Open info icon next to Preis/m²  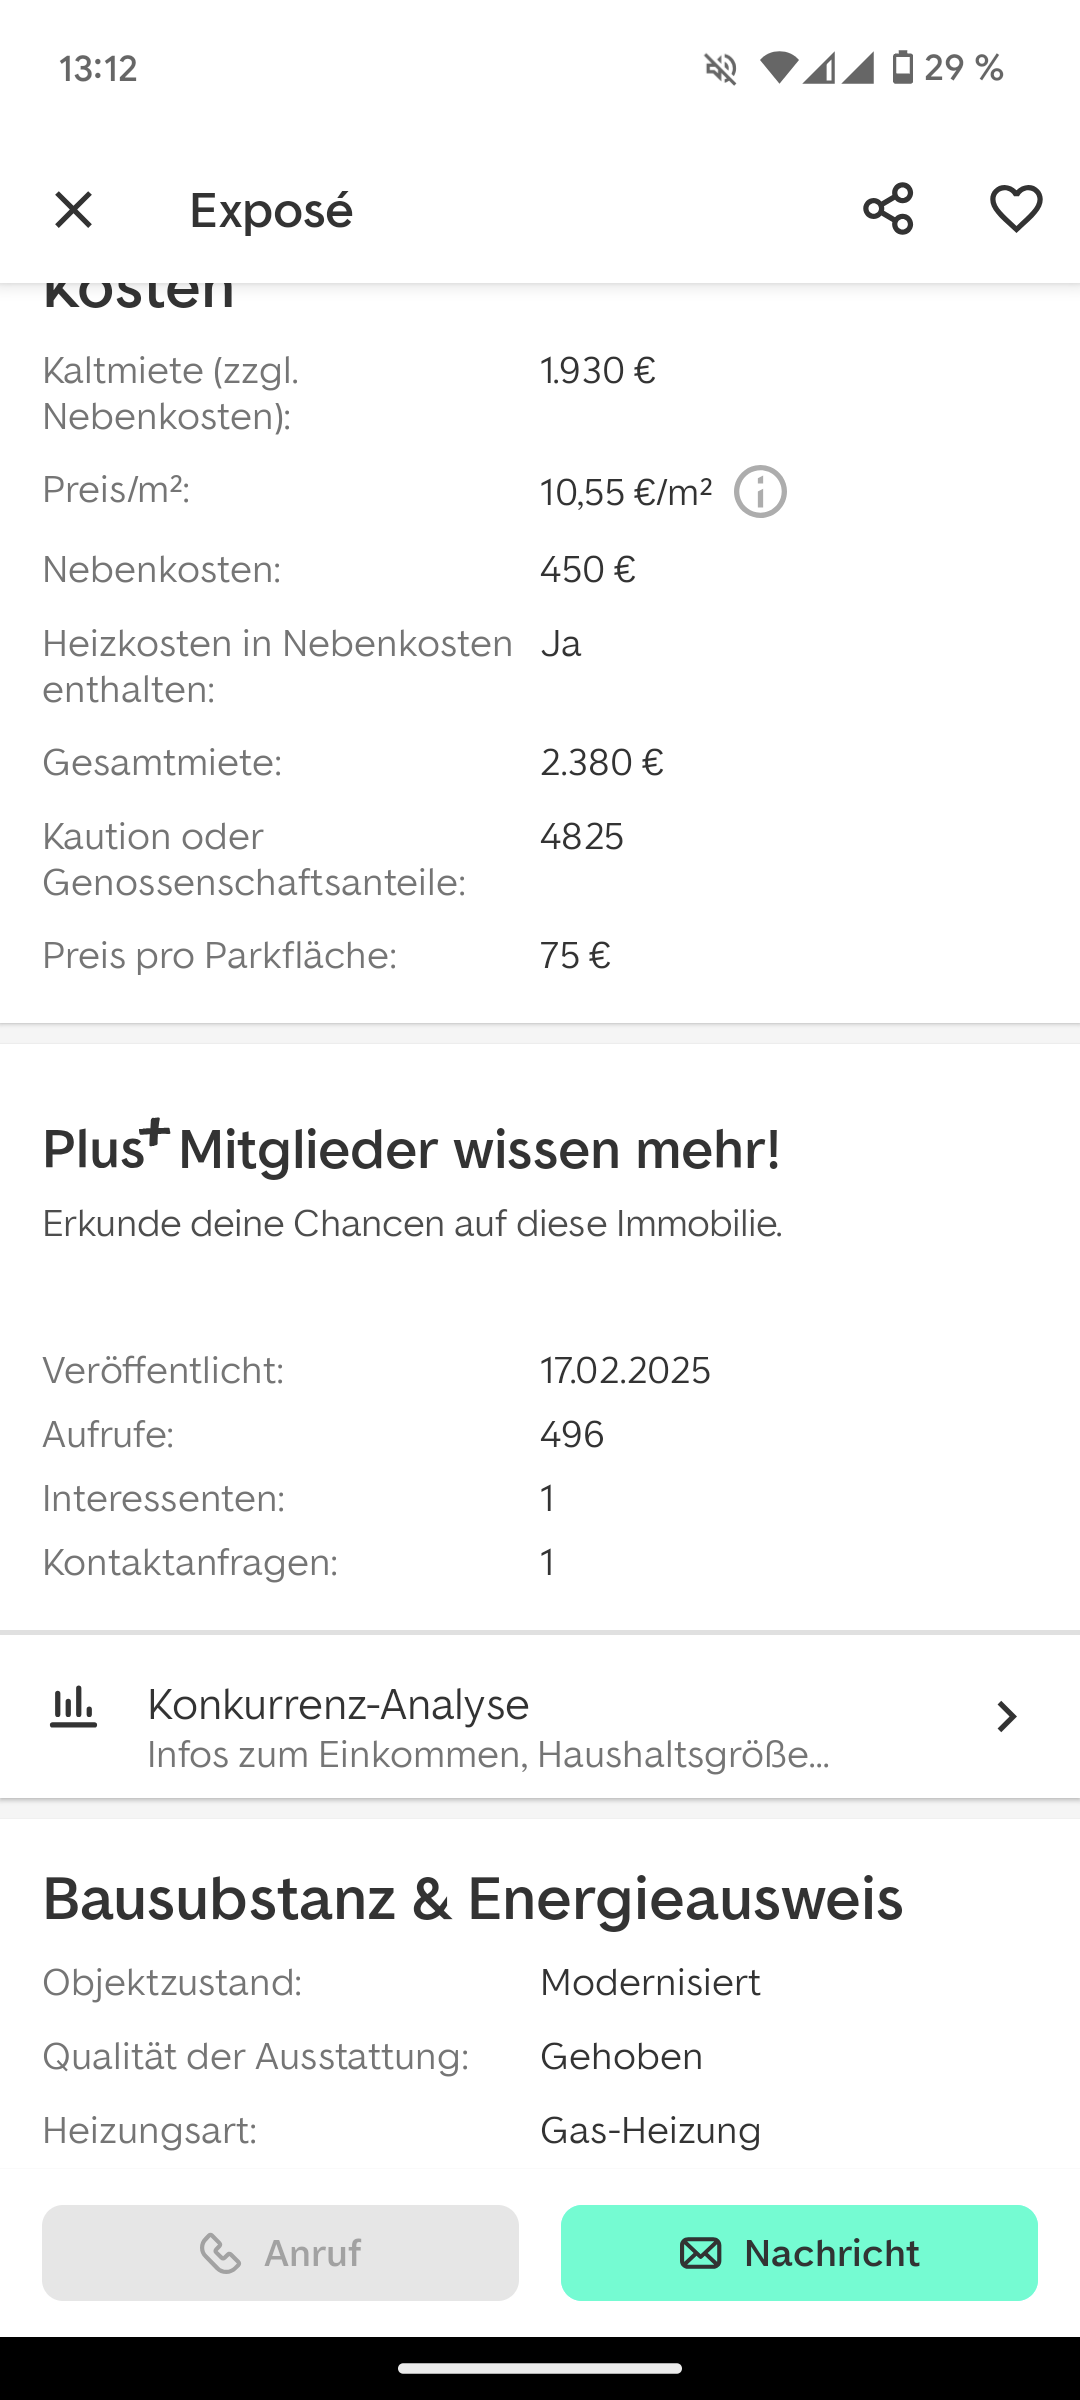click(x=760, y=492)
